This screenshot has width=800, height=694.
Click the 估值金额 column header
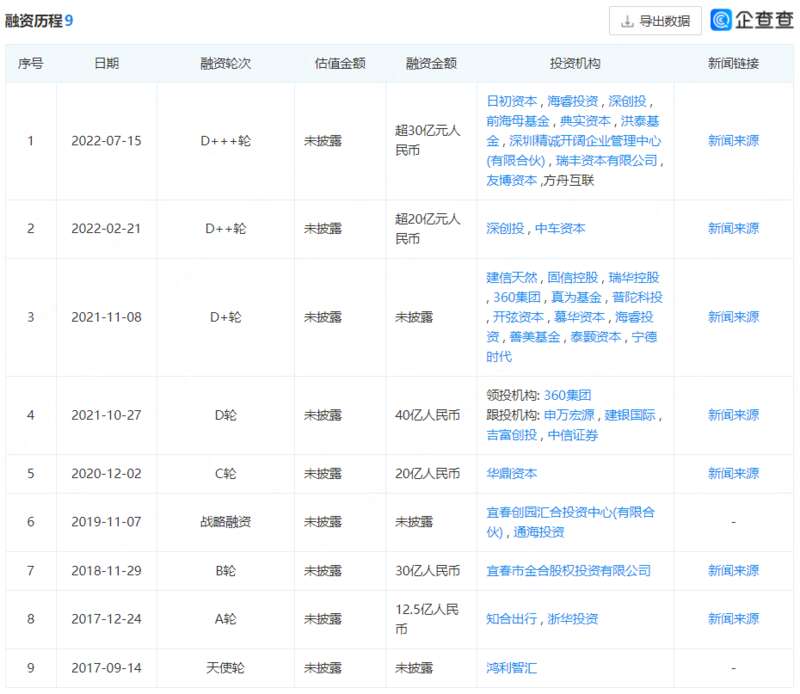tap(340, 63)
